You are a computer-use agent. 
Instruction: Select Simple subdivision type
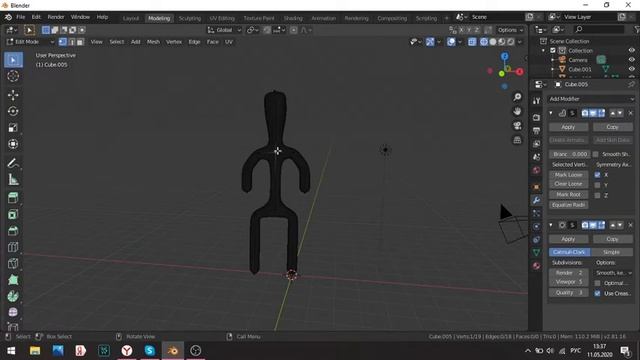(611, 252)
